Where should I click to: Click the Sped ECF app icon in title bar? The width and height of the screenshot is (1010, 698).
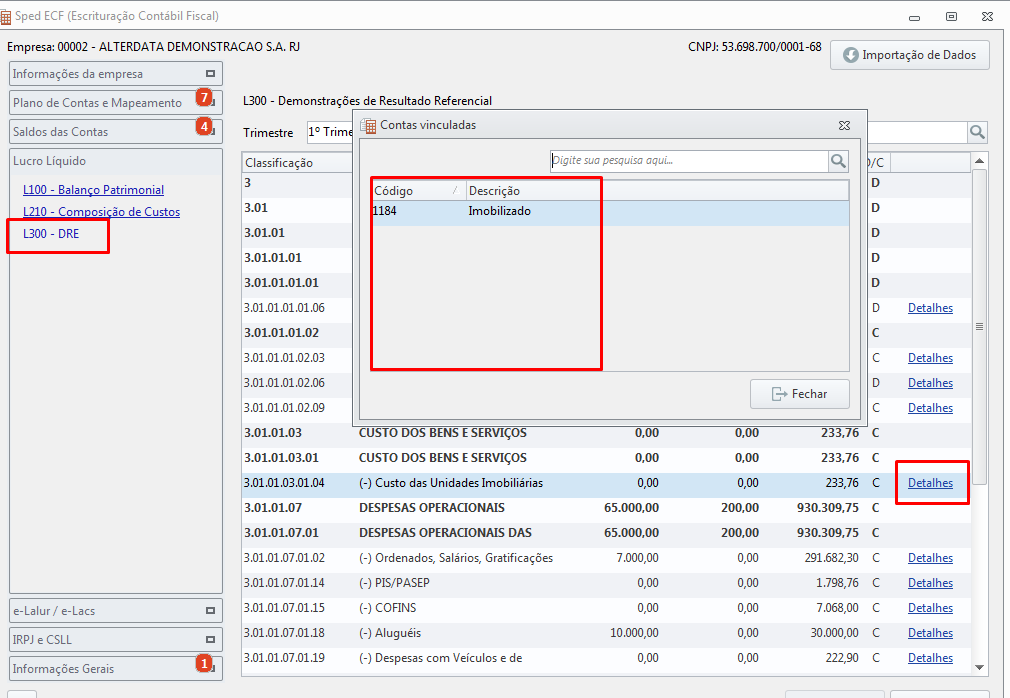click(6, 16)
